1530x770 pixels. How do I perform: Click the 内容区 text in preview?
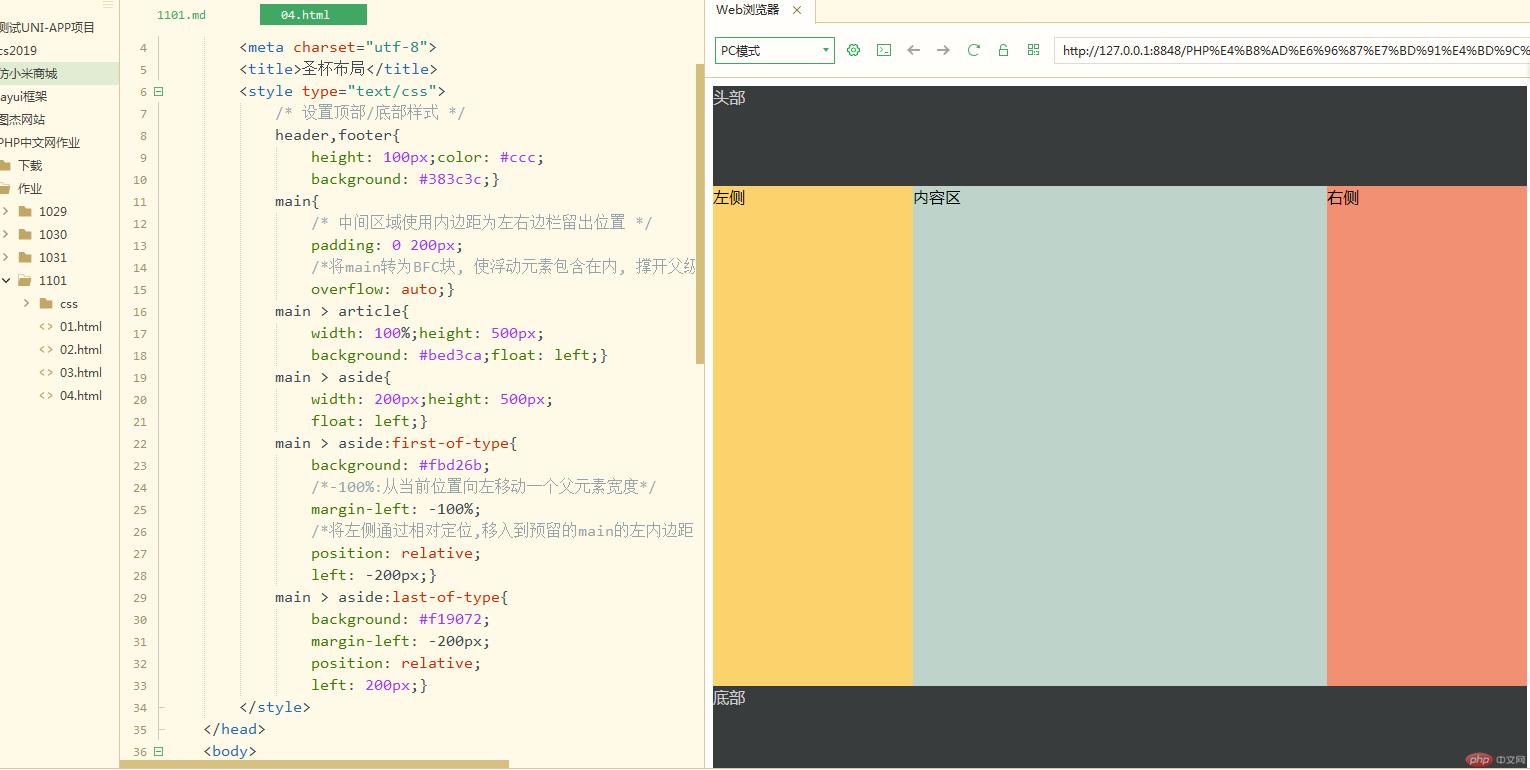[x=937, y=198]
